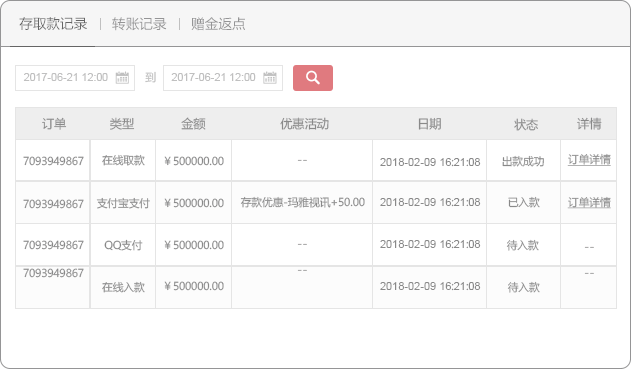Click the red magnifier search button
Screen dimensions: 631x369
point(313,78)
